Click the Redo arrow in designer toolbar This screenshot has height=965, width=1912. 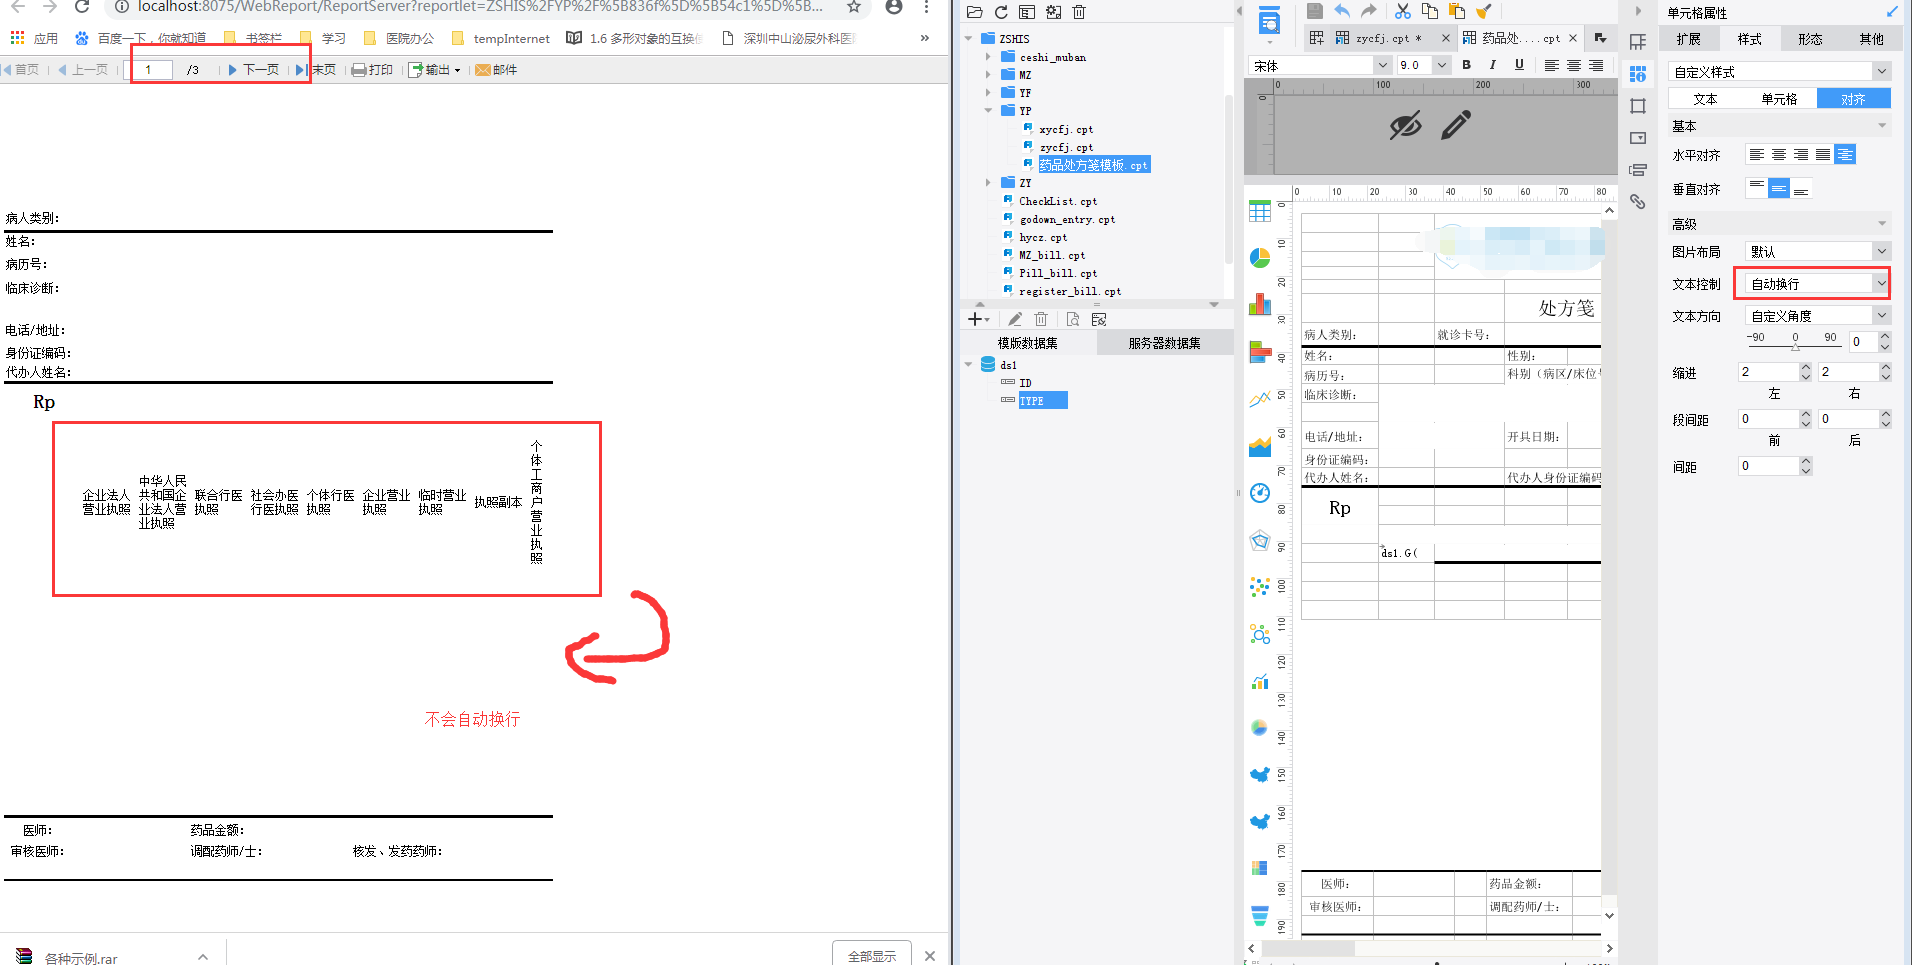(x=1369, y=11)
